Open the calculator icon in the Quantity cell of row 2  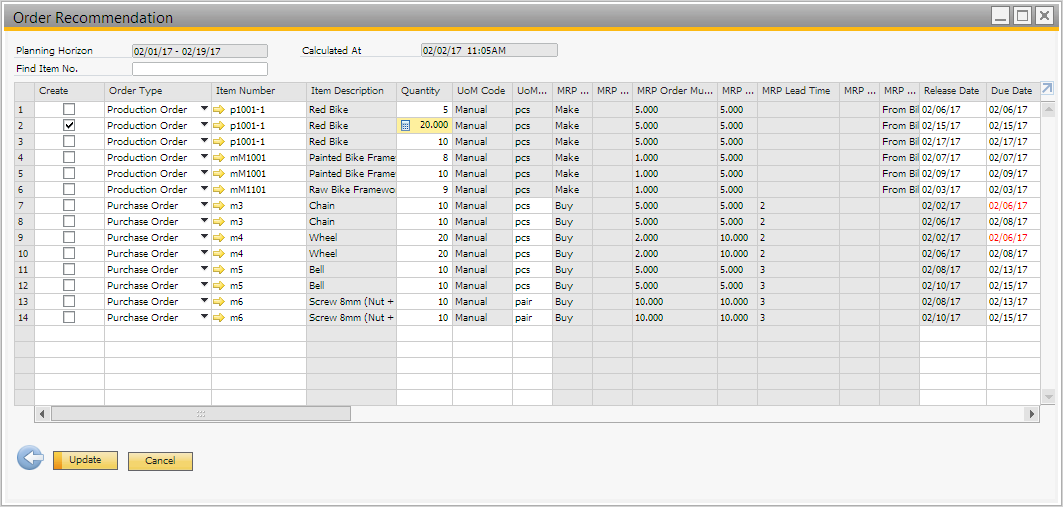pos(405,125)
